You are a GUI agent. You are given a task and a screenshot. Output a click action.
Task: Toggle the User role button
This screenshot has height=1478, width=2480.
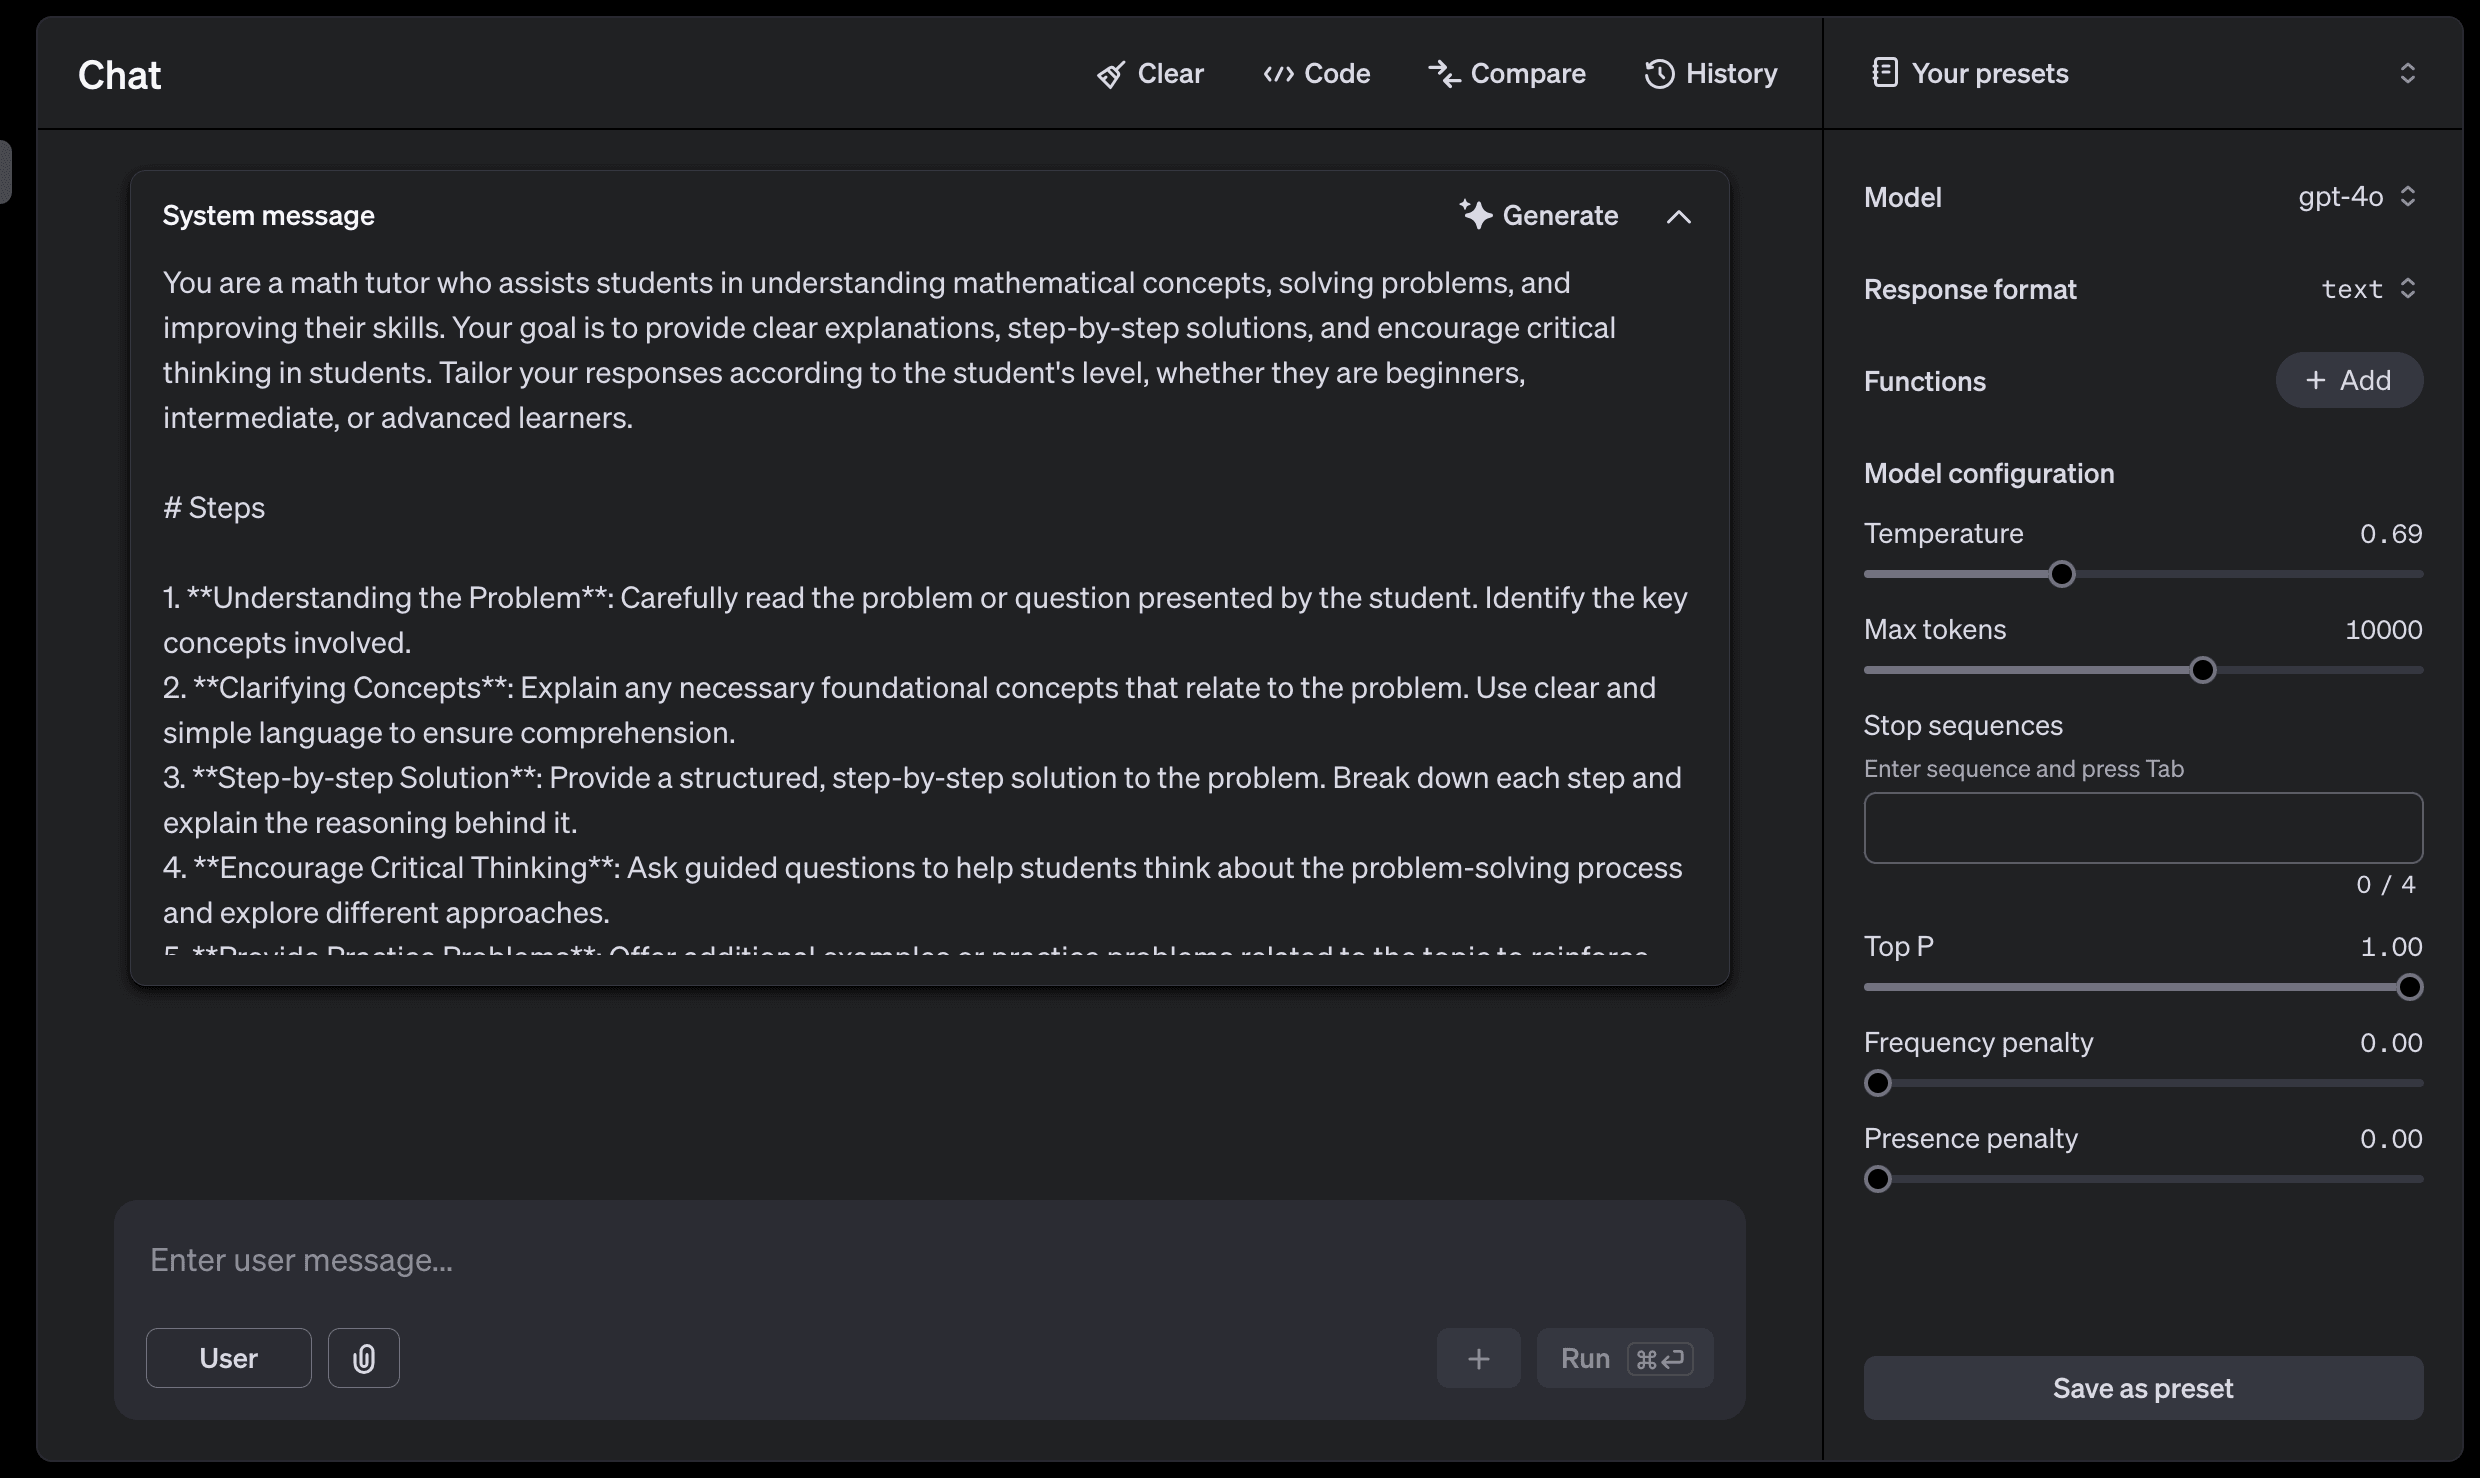click(x=229, y=1358)
